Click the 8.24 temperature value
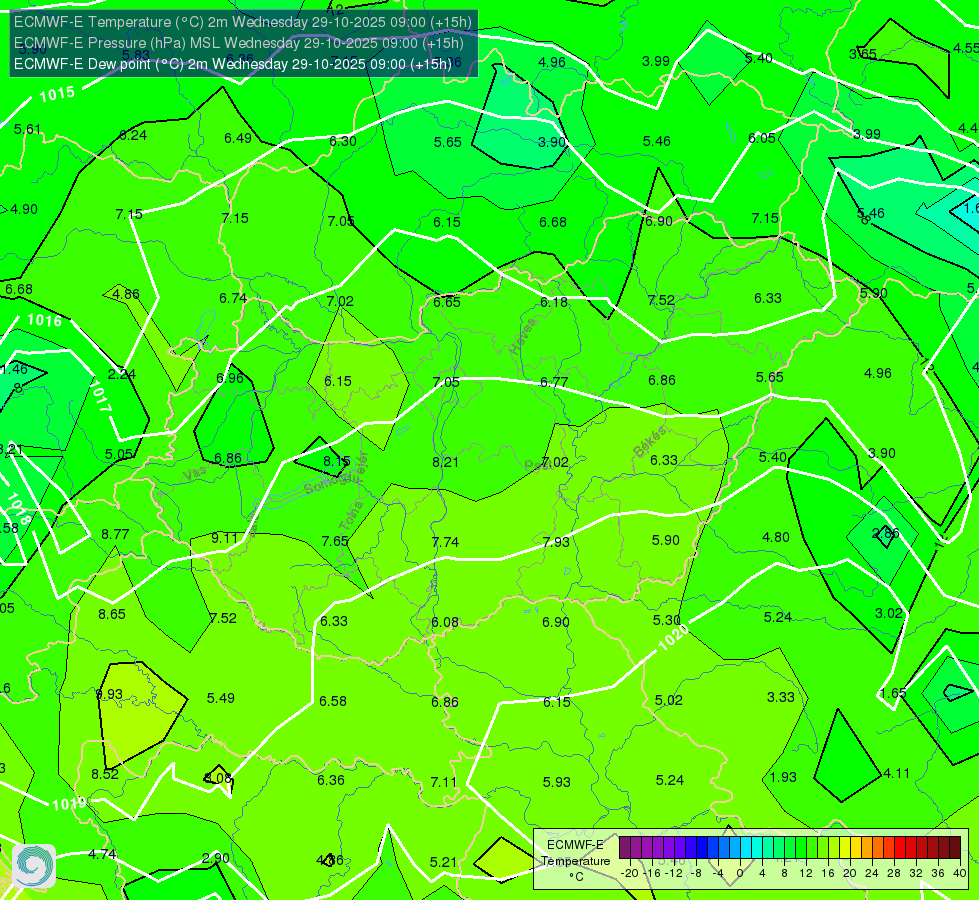The height and width of the screenshot is (900, 979). point(133,135)
